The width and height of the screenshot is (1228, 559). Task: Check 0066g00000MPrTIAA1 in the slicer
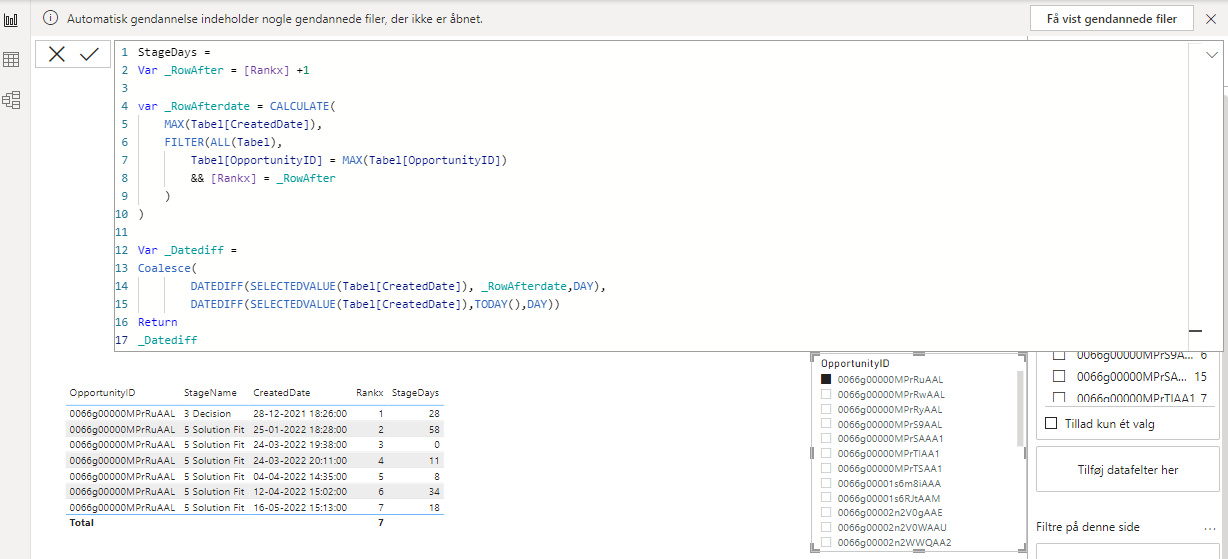tap(826, 453)
